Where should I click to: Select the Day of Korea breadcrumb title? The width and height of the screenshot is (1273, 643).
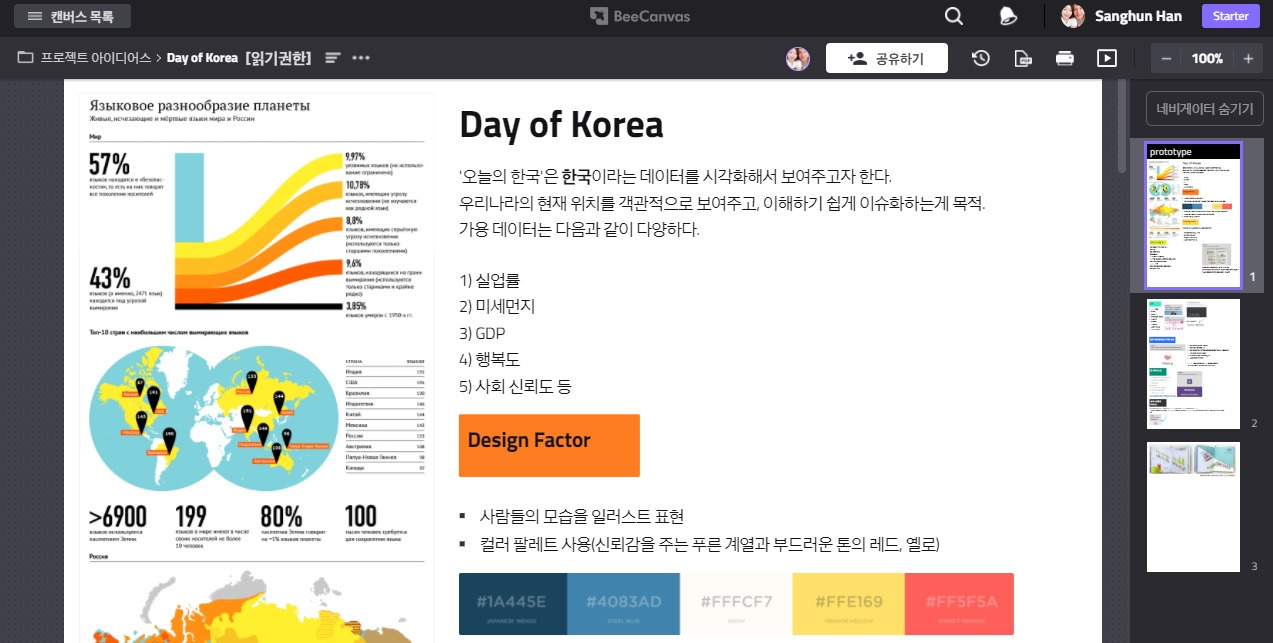(200, 58)
